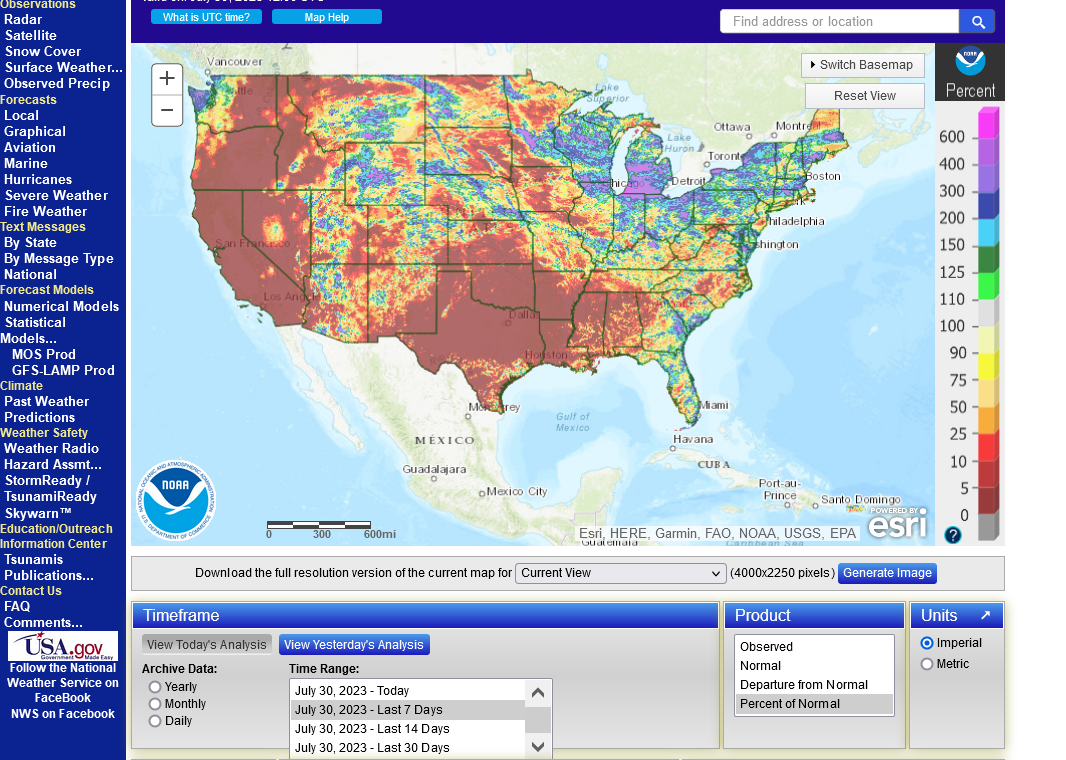The height and width of the screenshot is (760, 1066).
Task: Choose Metric units
Action: (x=927, y=664)
